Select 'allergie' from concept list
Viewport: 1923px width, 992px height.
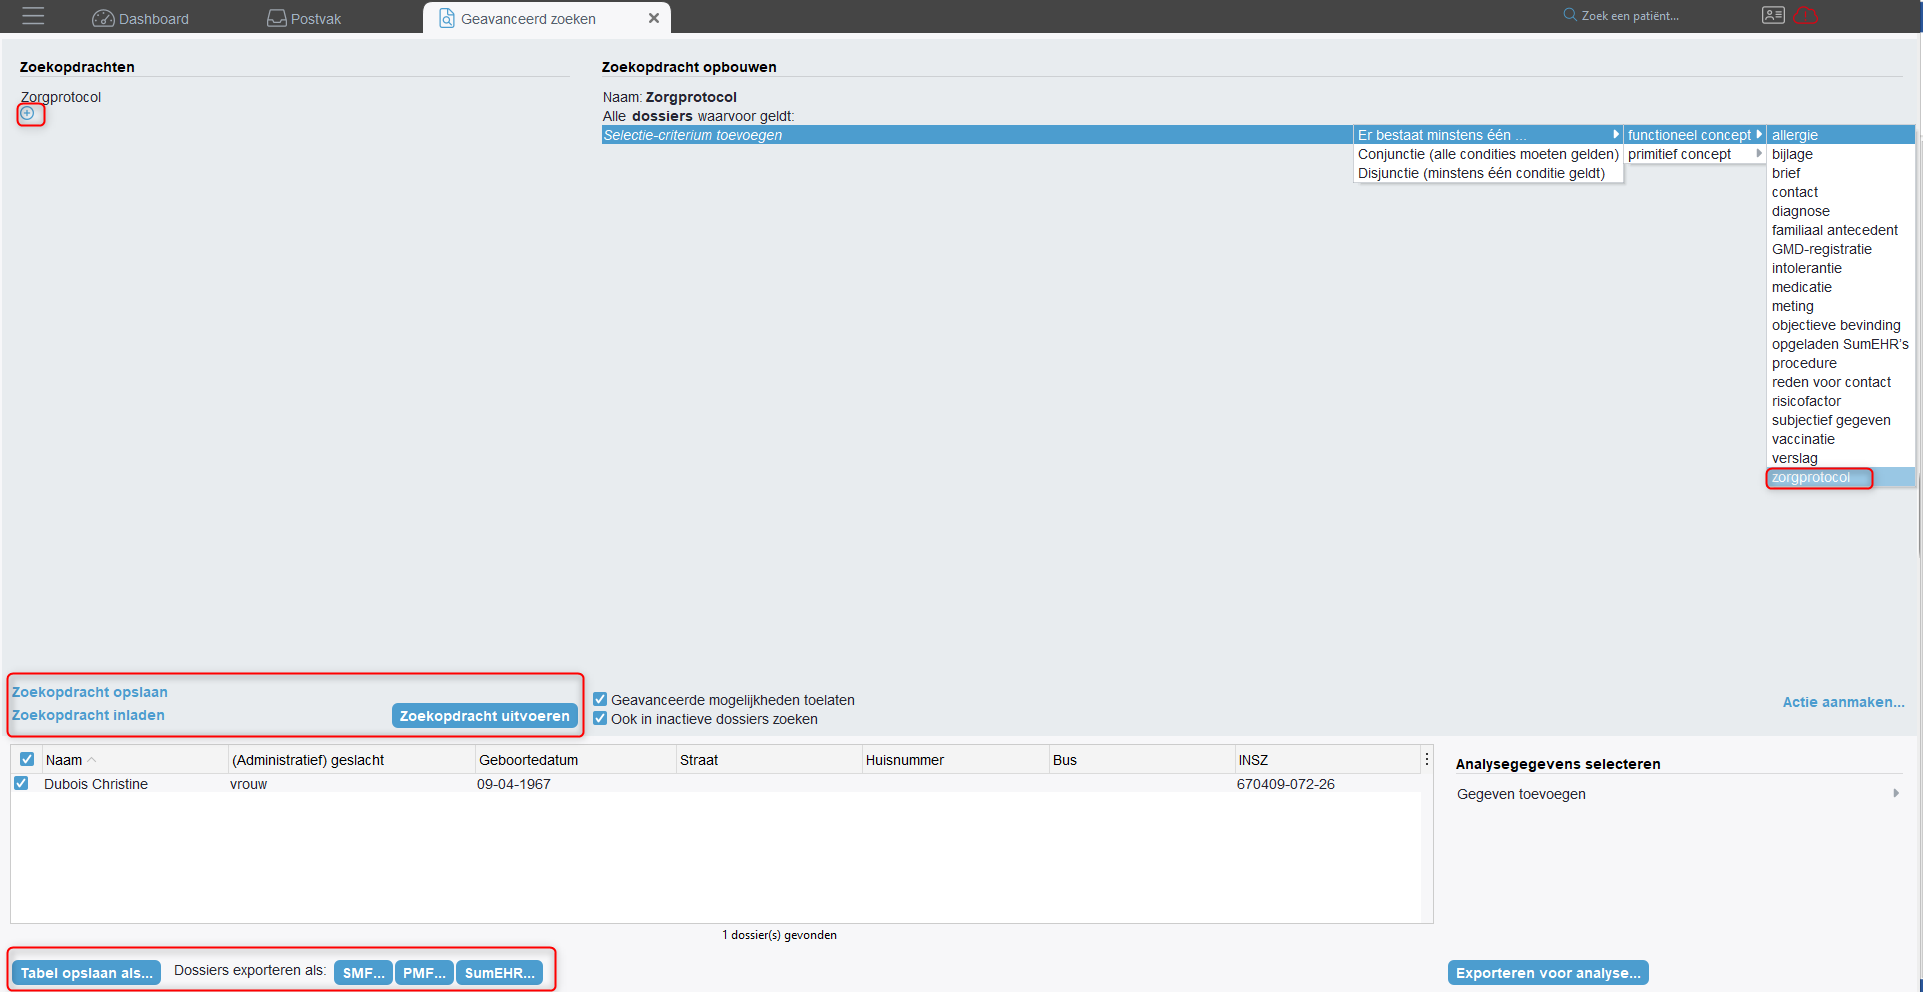(x=1841, y=135)
